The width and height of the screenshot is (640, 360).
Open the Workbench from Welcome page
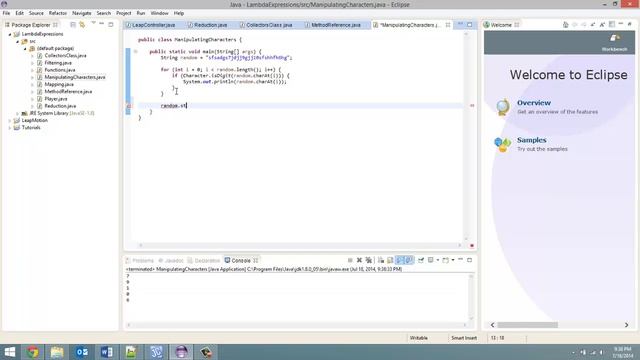click(615, 42)
